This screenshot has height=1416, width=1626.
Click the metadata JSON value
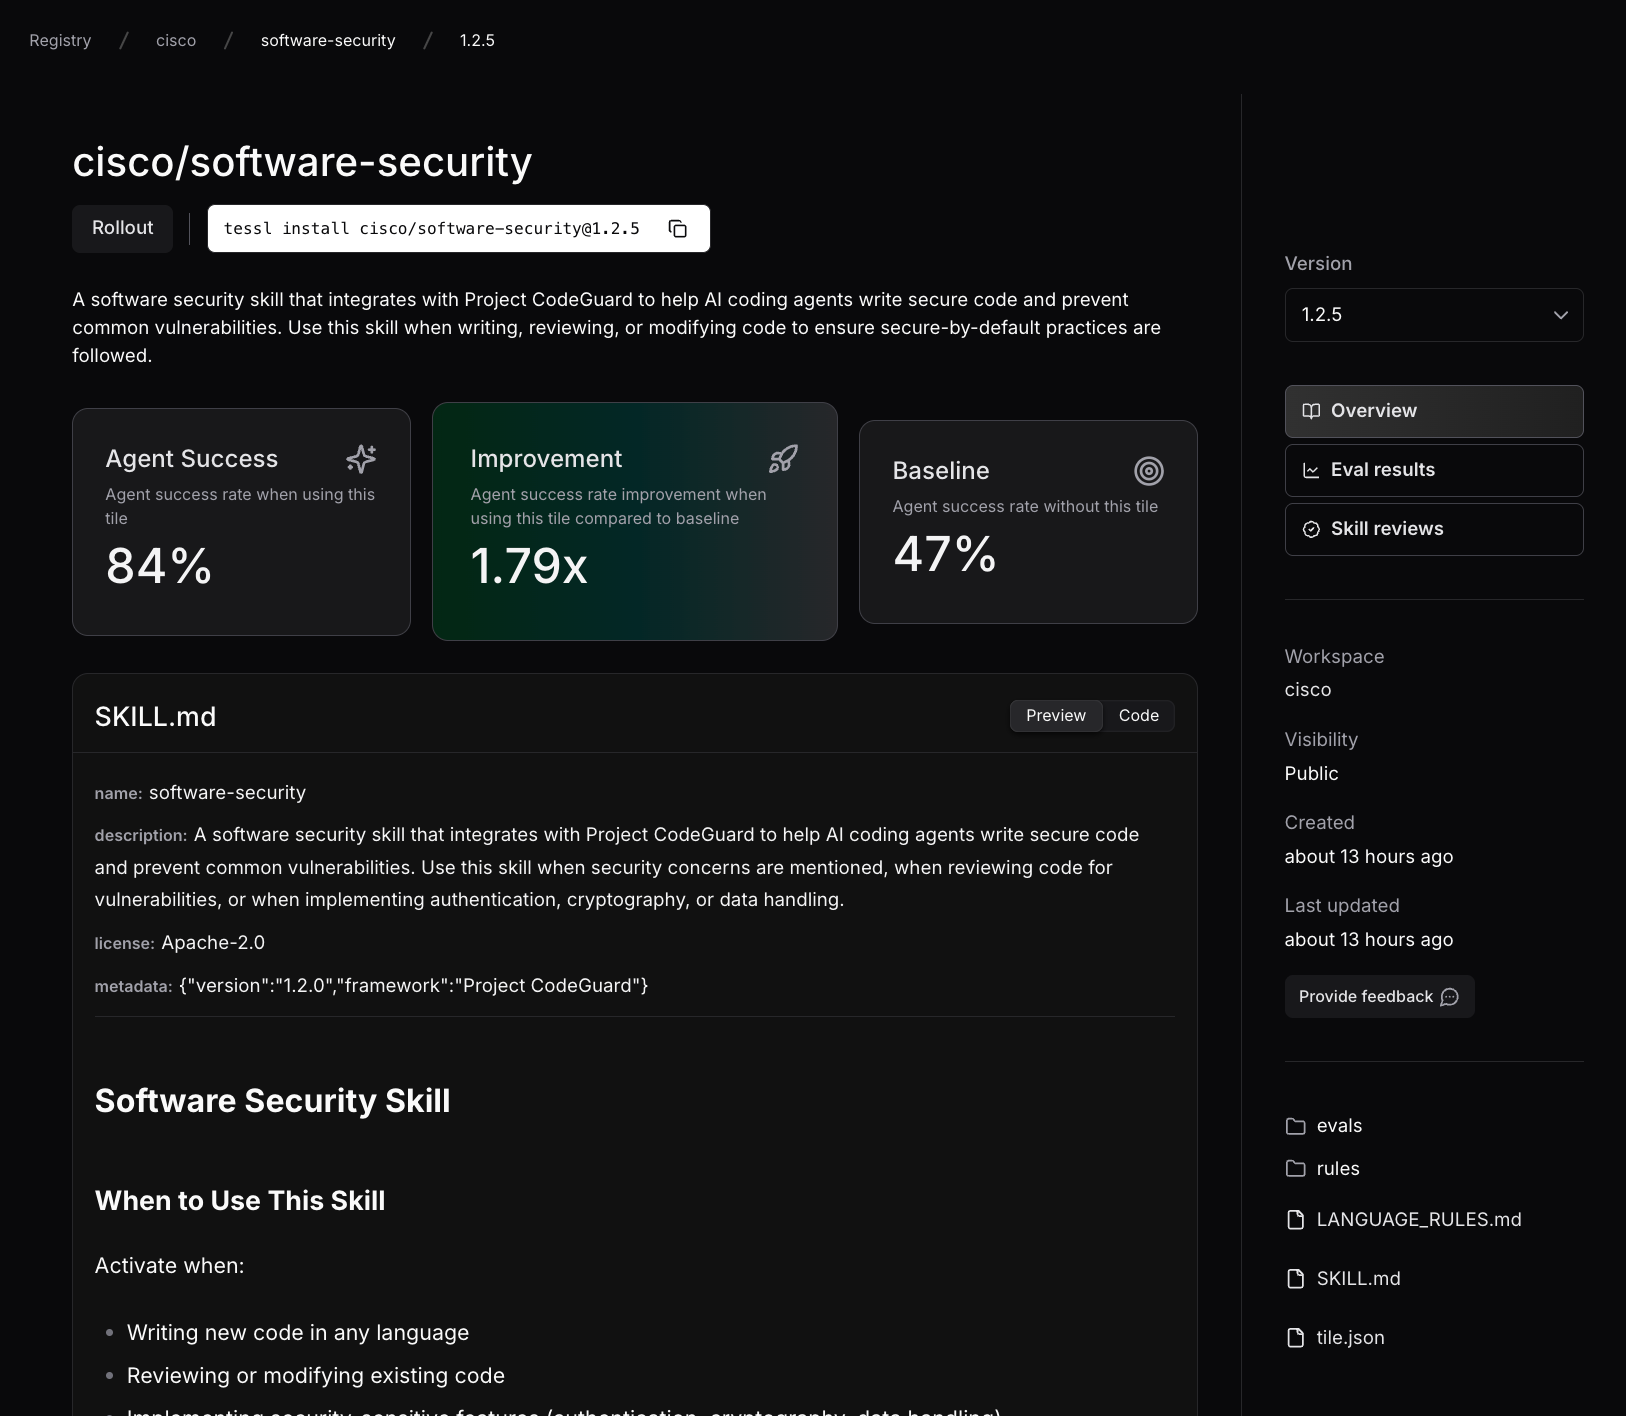coord(414,986)
